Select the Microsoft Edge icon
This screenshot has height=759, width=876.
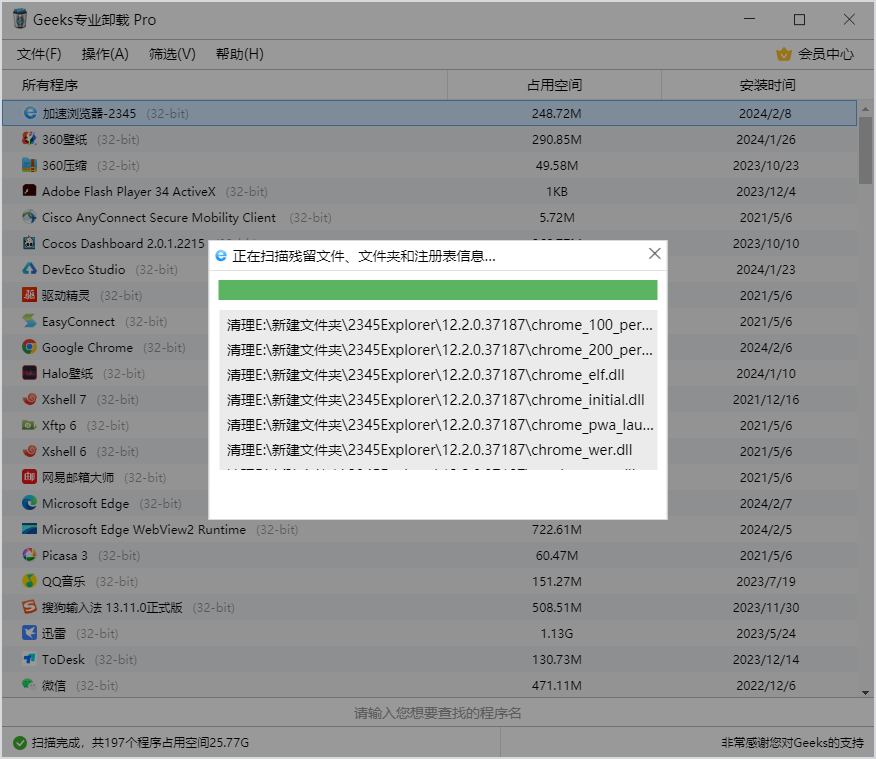coord(29,503)
